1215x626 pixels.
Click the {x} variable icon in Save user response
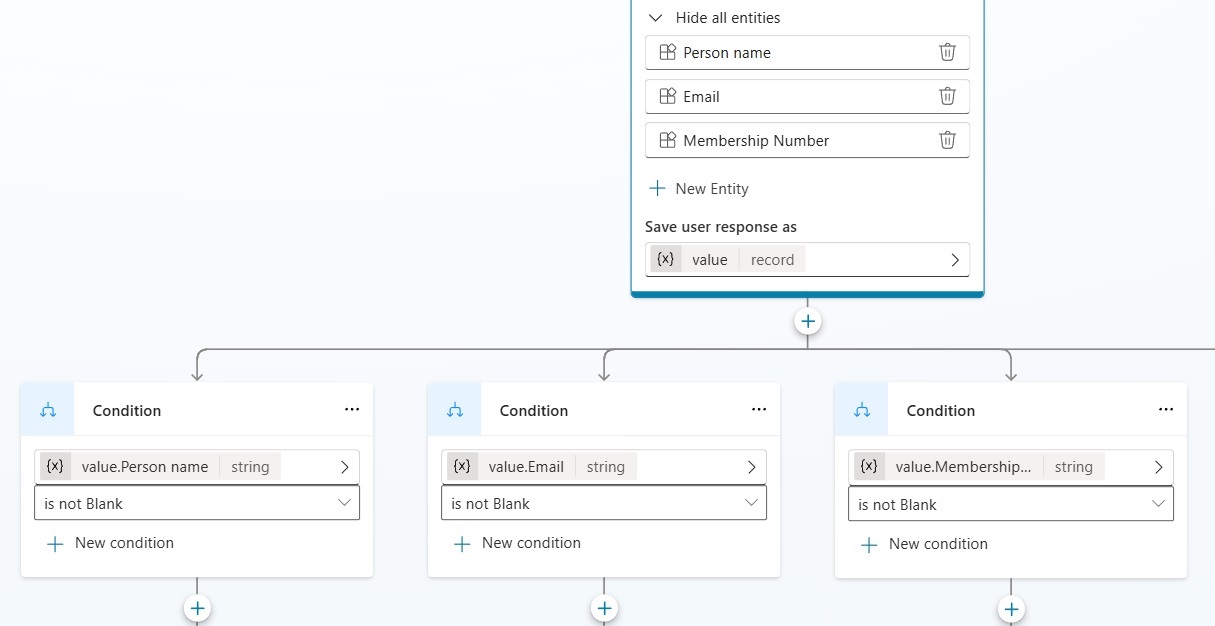pyautogui.click(x=666, y=258)
